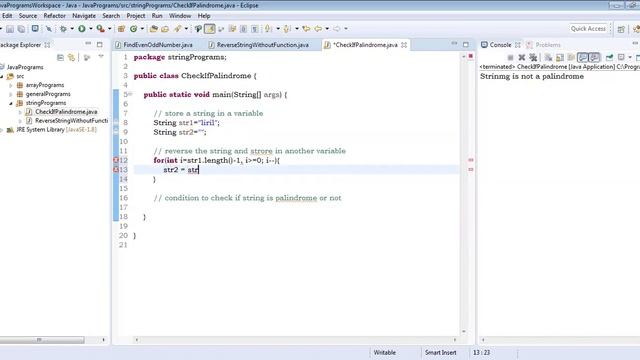The width and height of the screenshot is (640, 360).
Task: Open External Tools dropdown arrow
Action: pyautogui.click(x=109, y=29)
